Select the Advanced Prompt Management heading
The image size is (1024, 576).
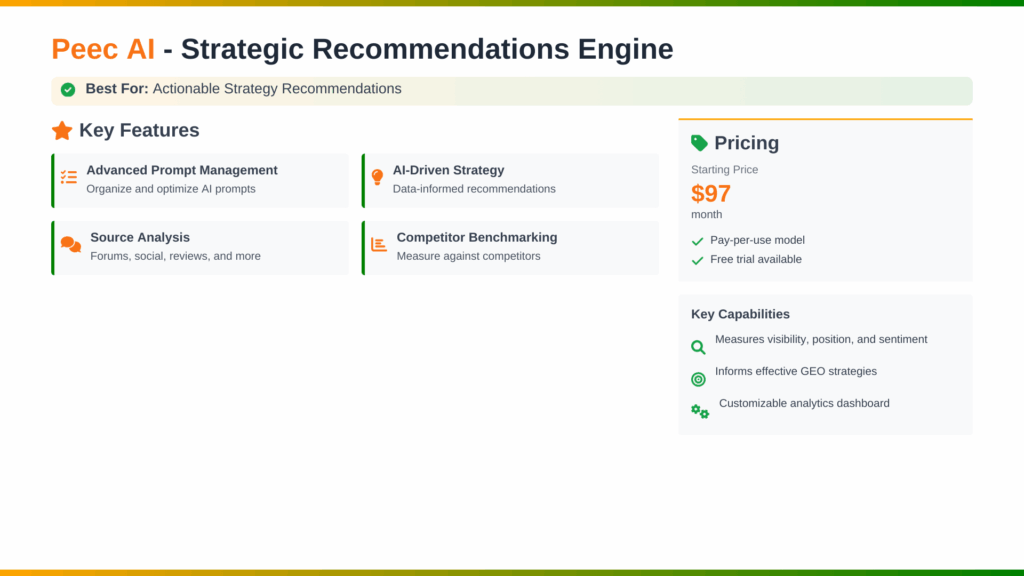pyautogui.click(x=182, y=170)
